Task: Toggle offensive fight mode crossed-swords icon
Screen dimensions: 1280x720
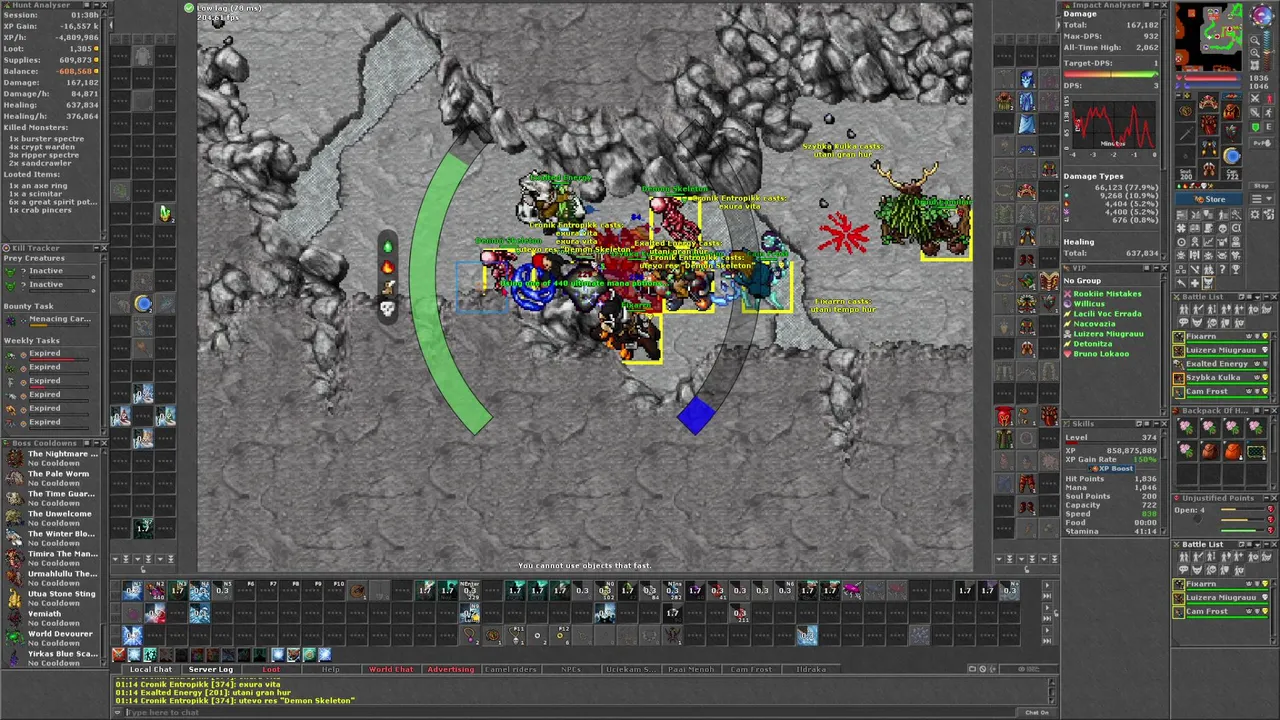Action: (x=1255, y=98)
